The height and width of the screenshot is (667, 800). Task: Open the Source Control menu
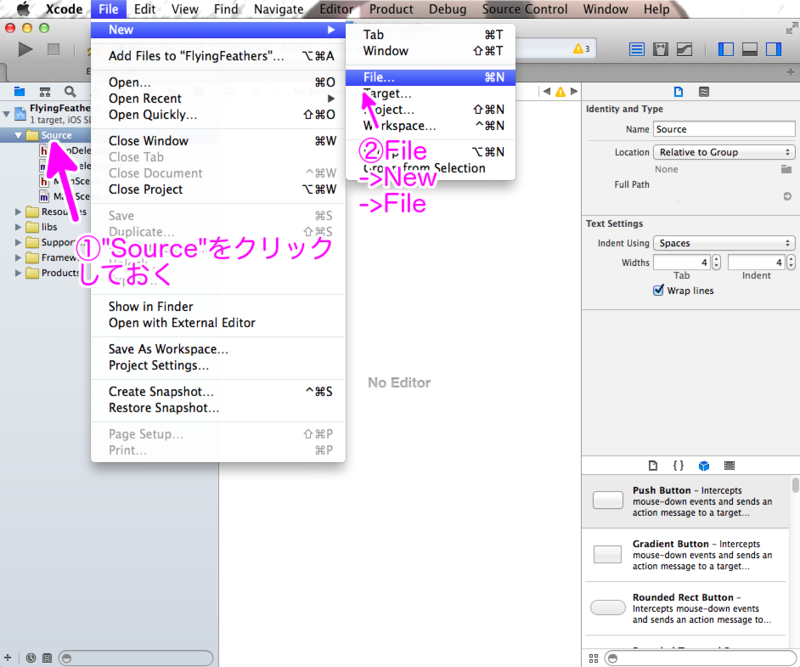pos(524,9)
